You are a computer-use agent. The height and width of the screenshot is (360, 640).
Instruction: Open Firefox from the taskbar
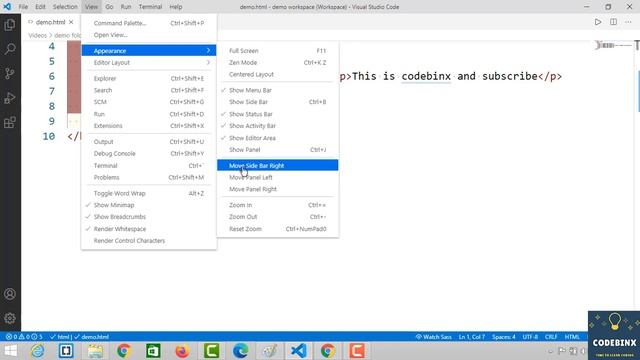point(182,351)
